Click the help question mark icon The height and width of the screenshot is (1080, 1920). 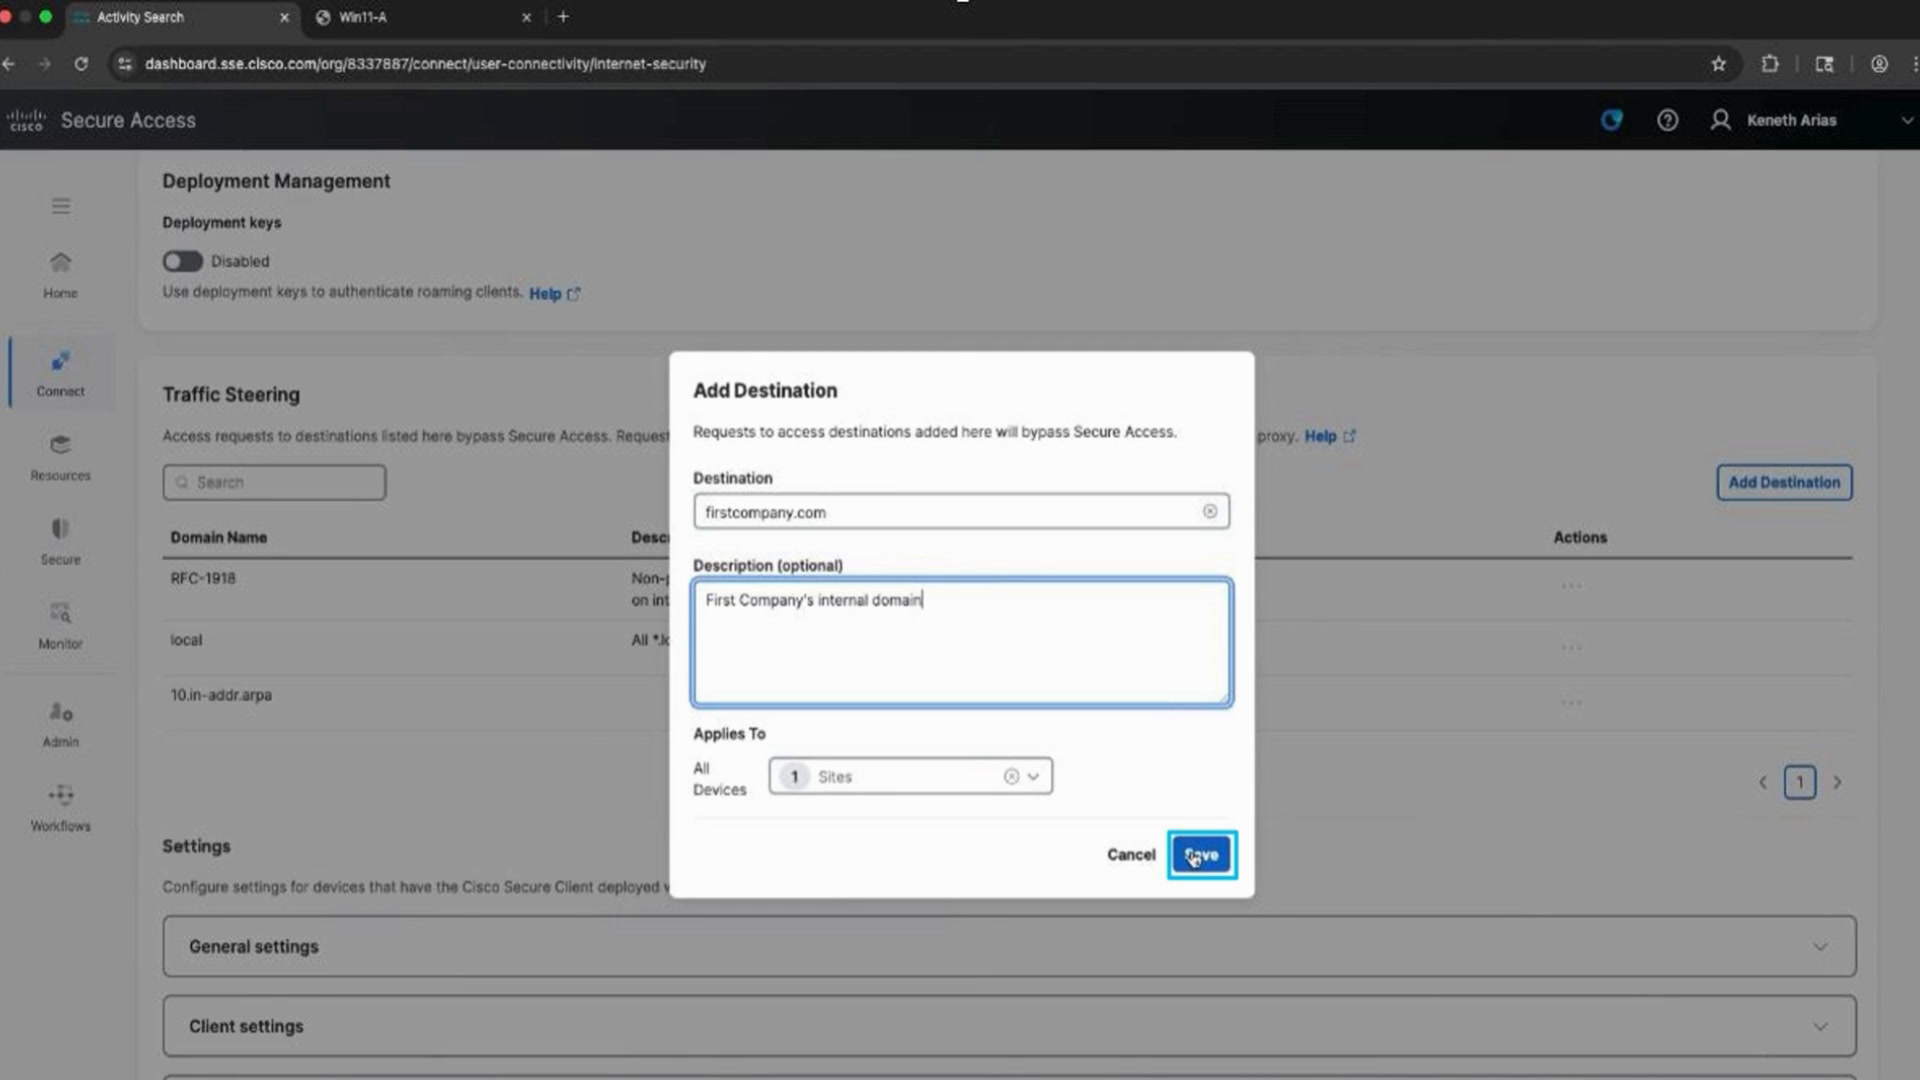[x=1667, y=120]
